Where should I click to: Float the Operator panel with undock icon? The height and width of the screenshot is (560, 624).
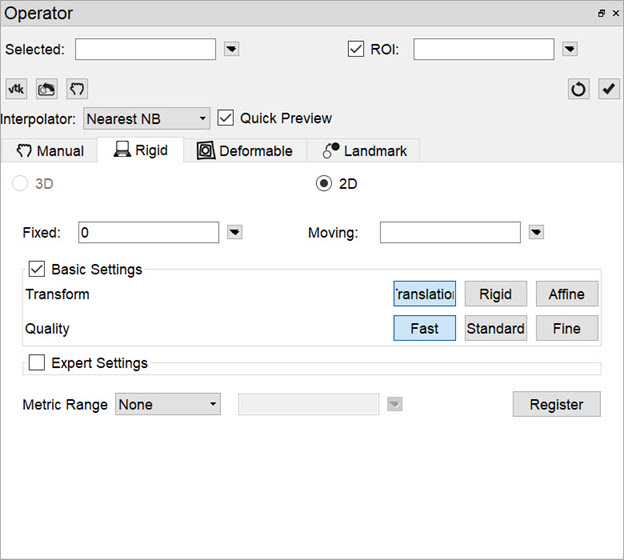click(x=601, y=14)
